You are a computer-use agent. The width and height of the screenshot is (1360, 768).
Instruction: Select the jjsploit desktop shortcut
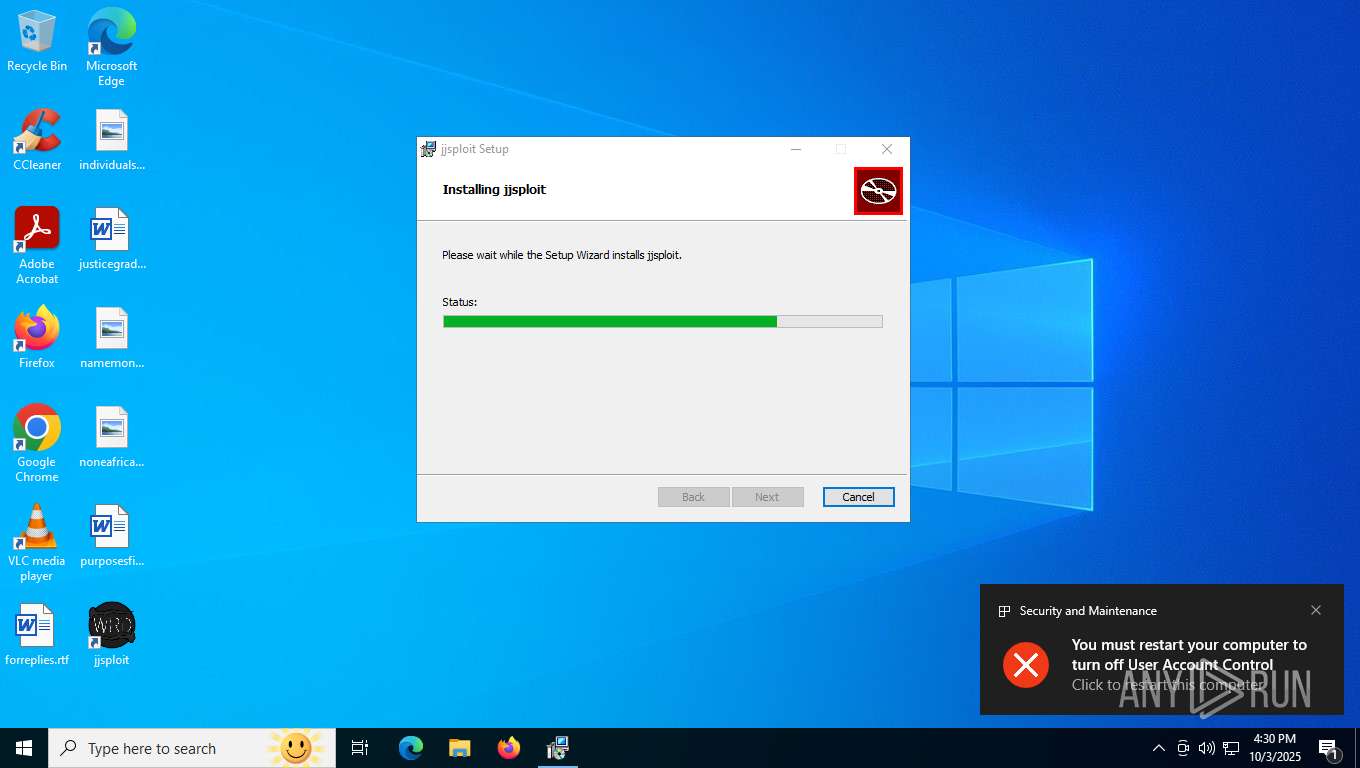111,635
